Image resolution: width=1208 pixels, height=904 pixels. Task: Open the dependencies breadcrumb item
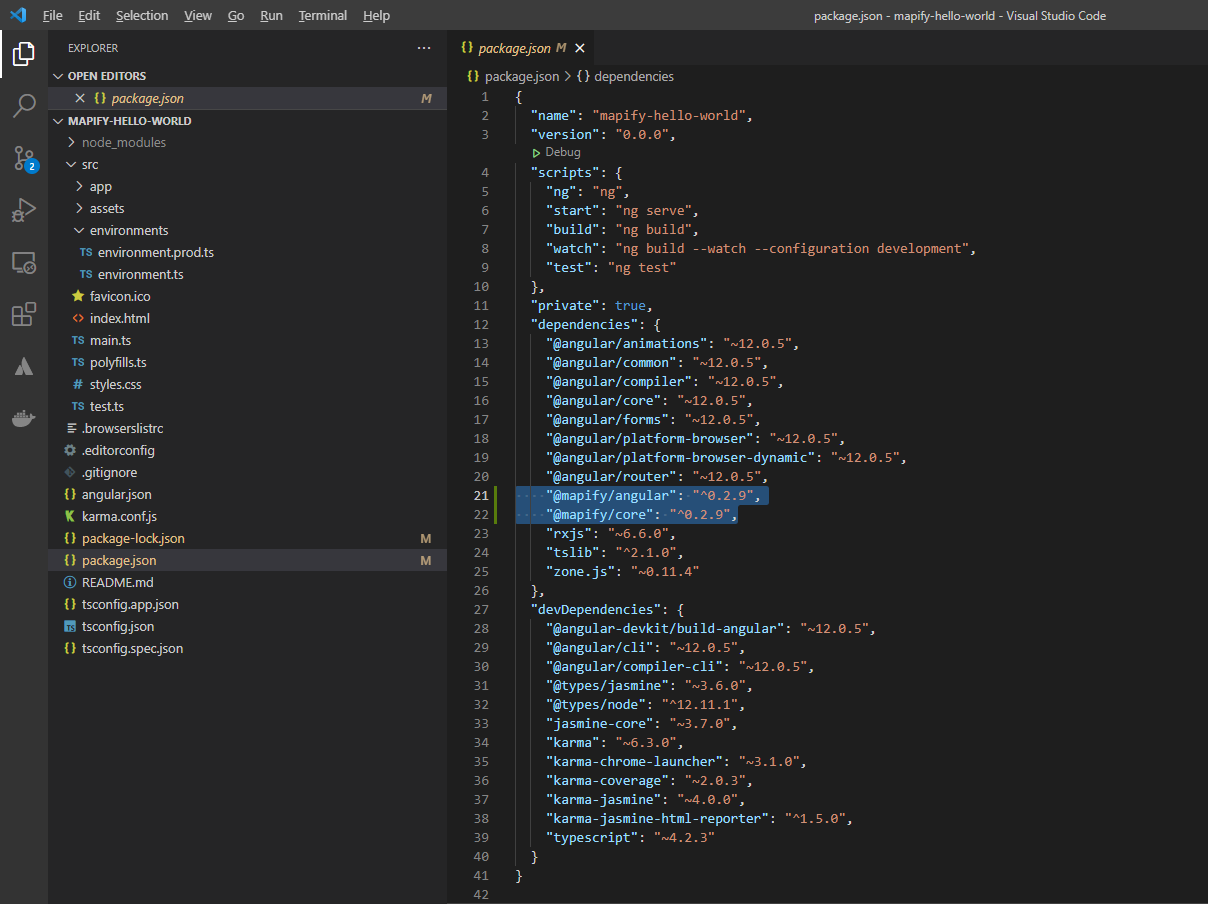point(636,76)
